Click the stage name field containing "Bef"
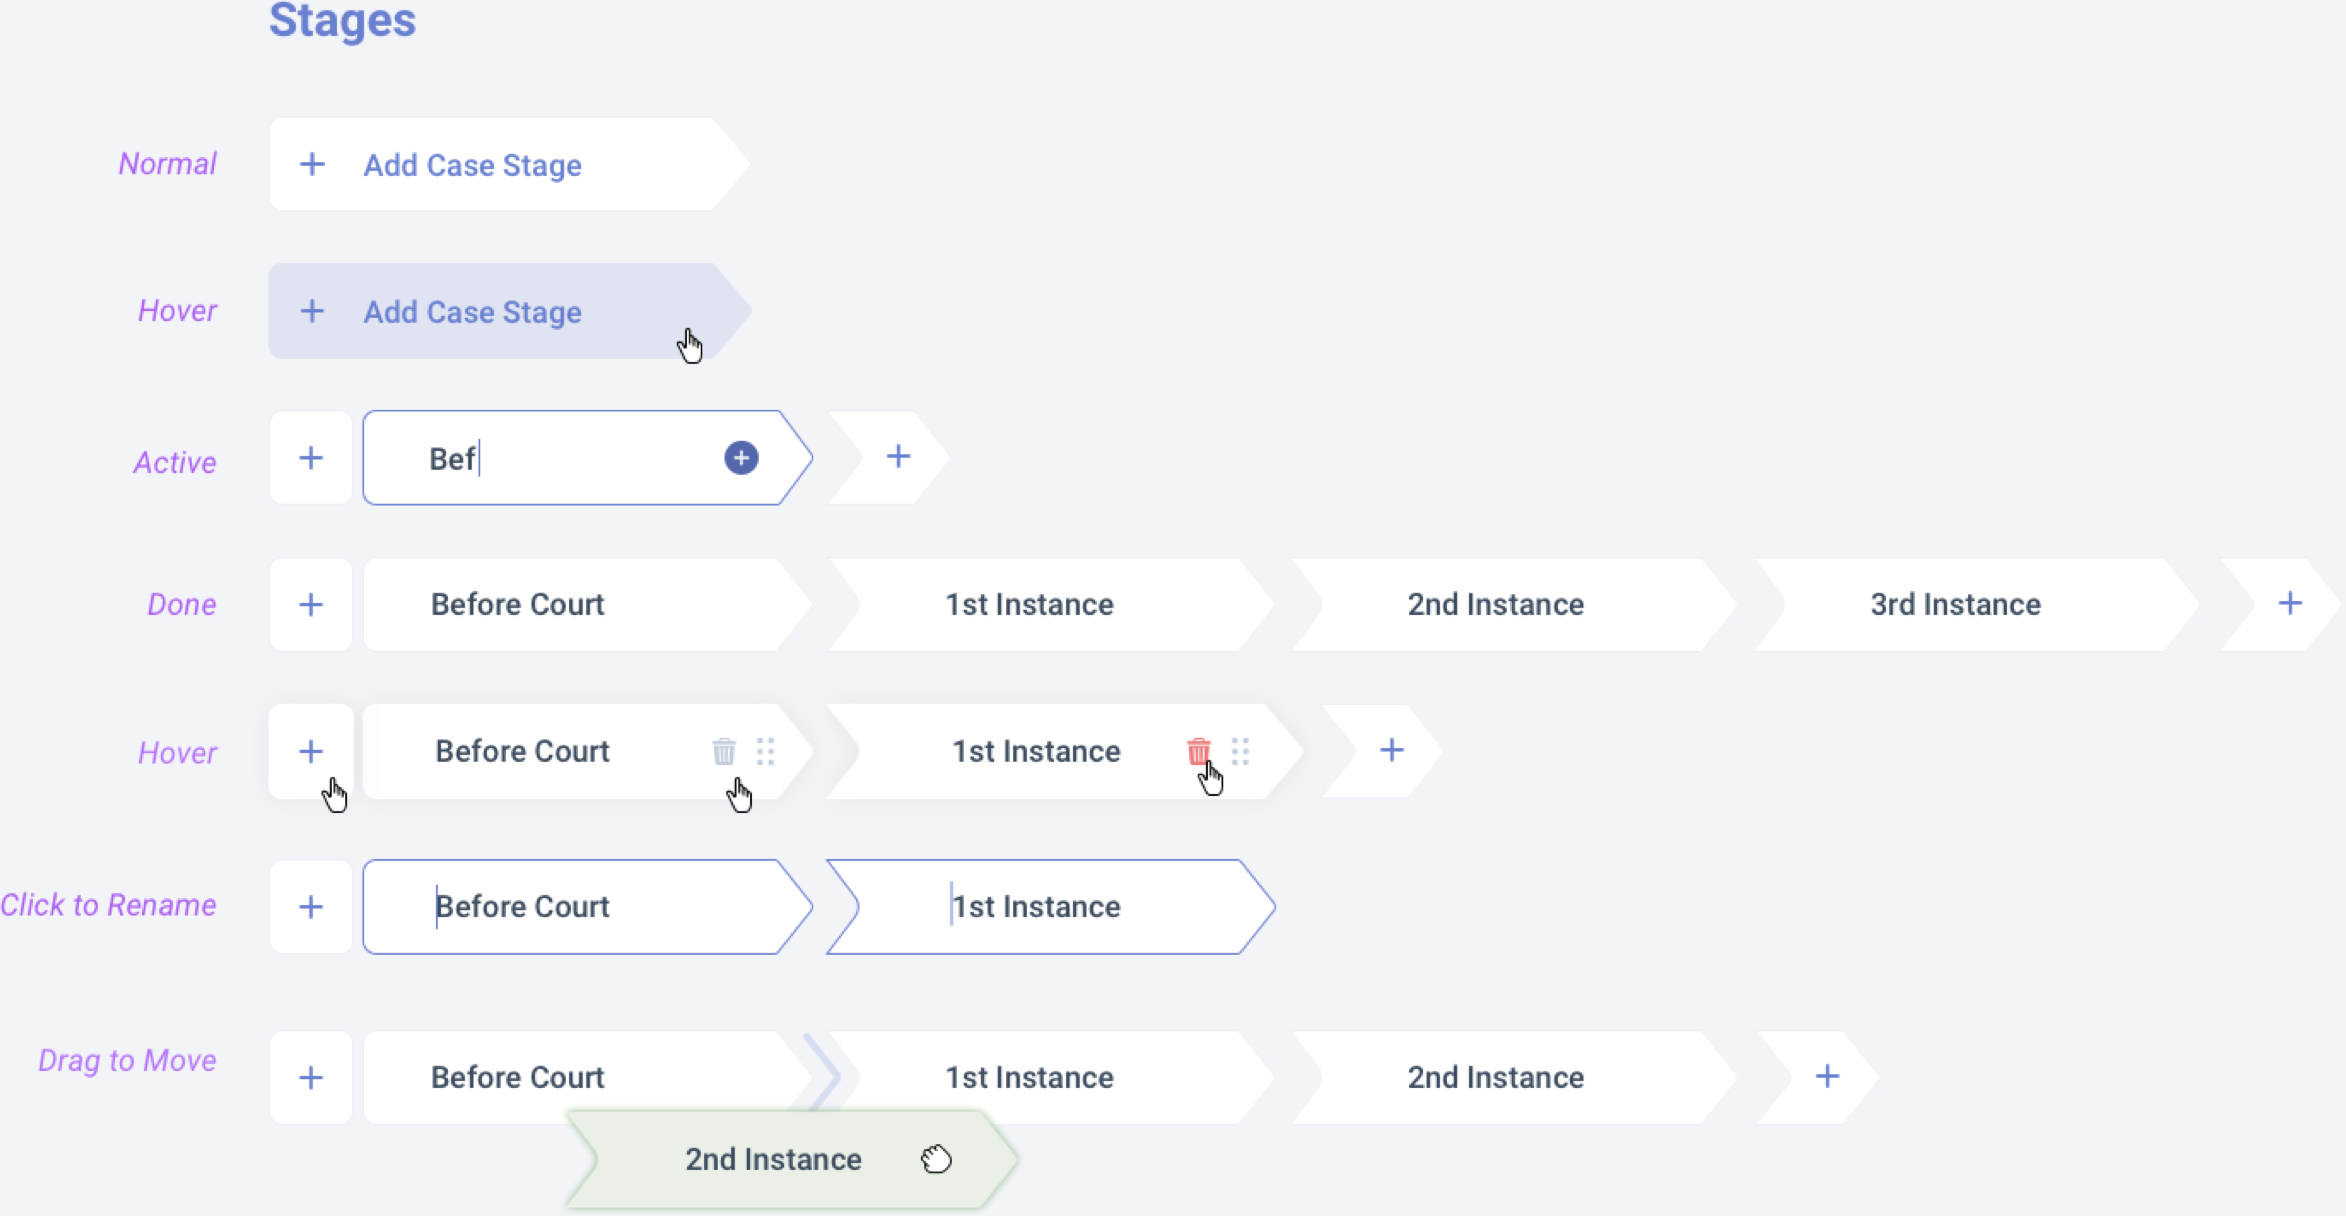 (x=560, y=459)
